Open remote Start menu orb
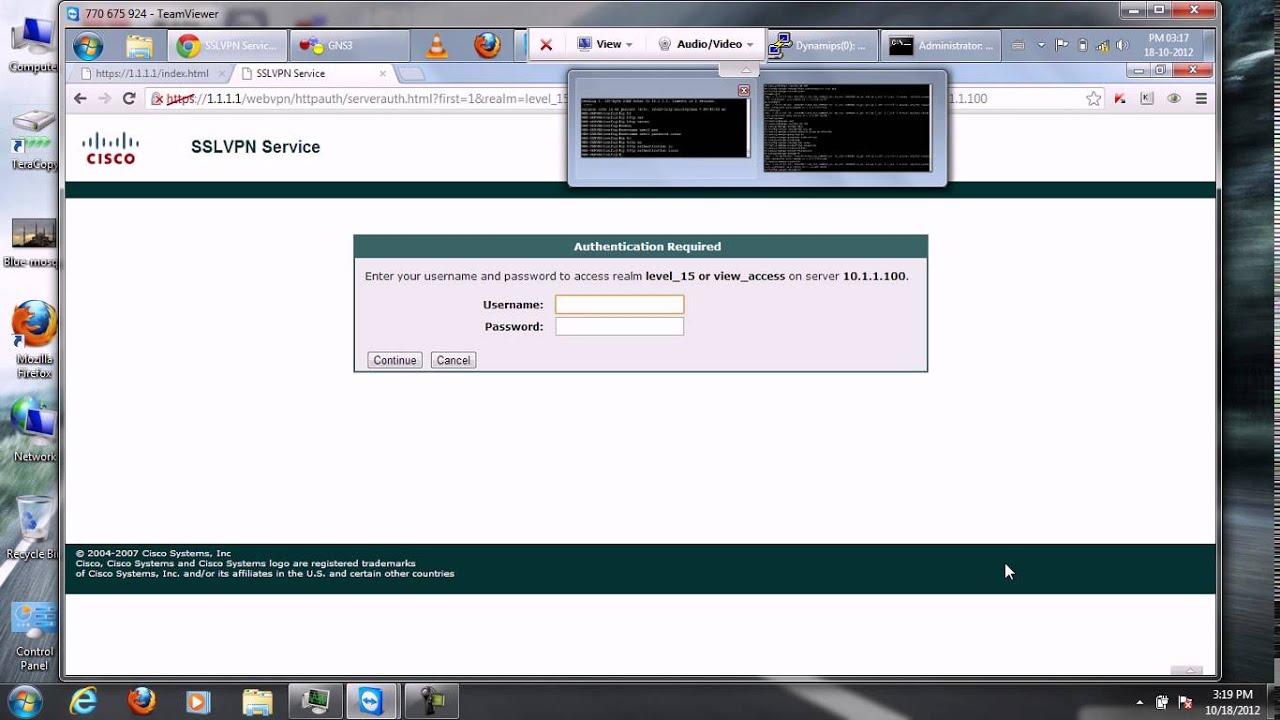The width and height of the screenshot is (1280, 720). (x=88, y=46)
